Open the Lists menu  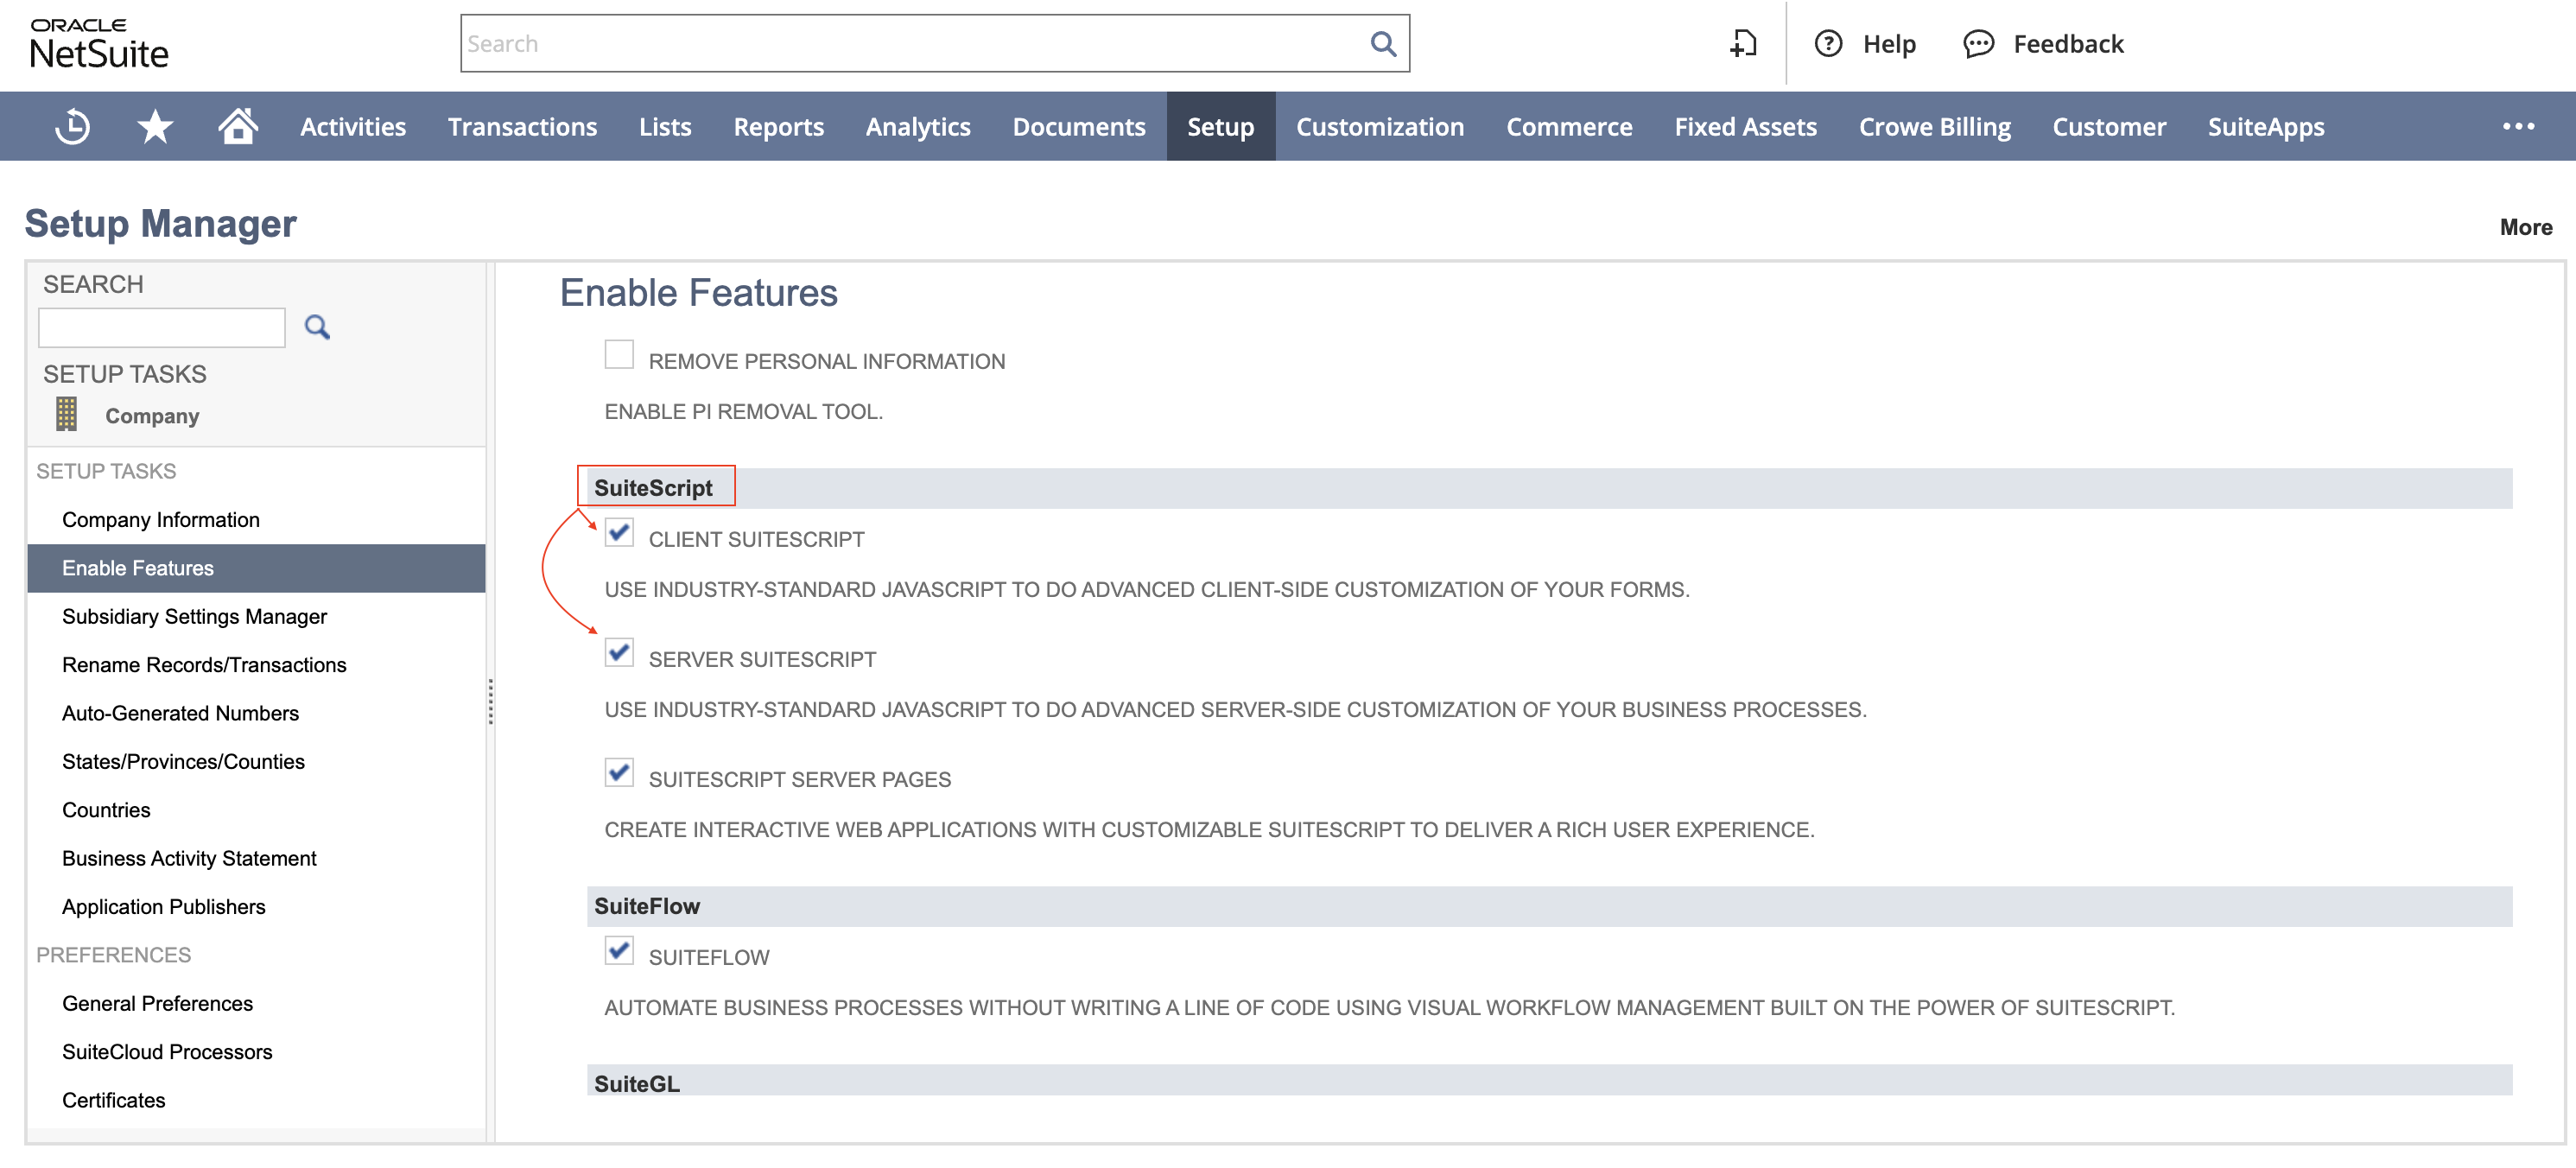tap(665, 127)
